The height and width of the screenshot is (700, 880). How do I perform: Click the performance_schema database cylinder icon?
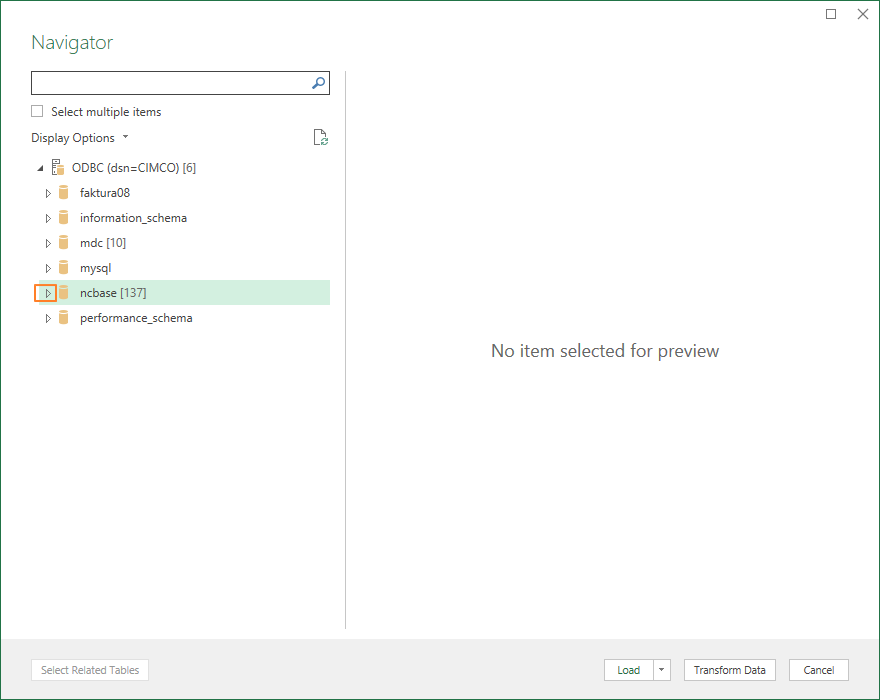tap(63, 318)
